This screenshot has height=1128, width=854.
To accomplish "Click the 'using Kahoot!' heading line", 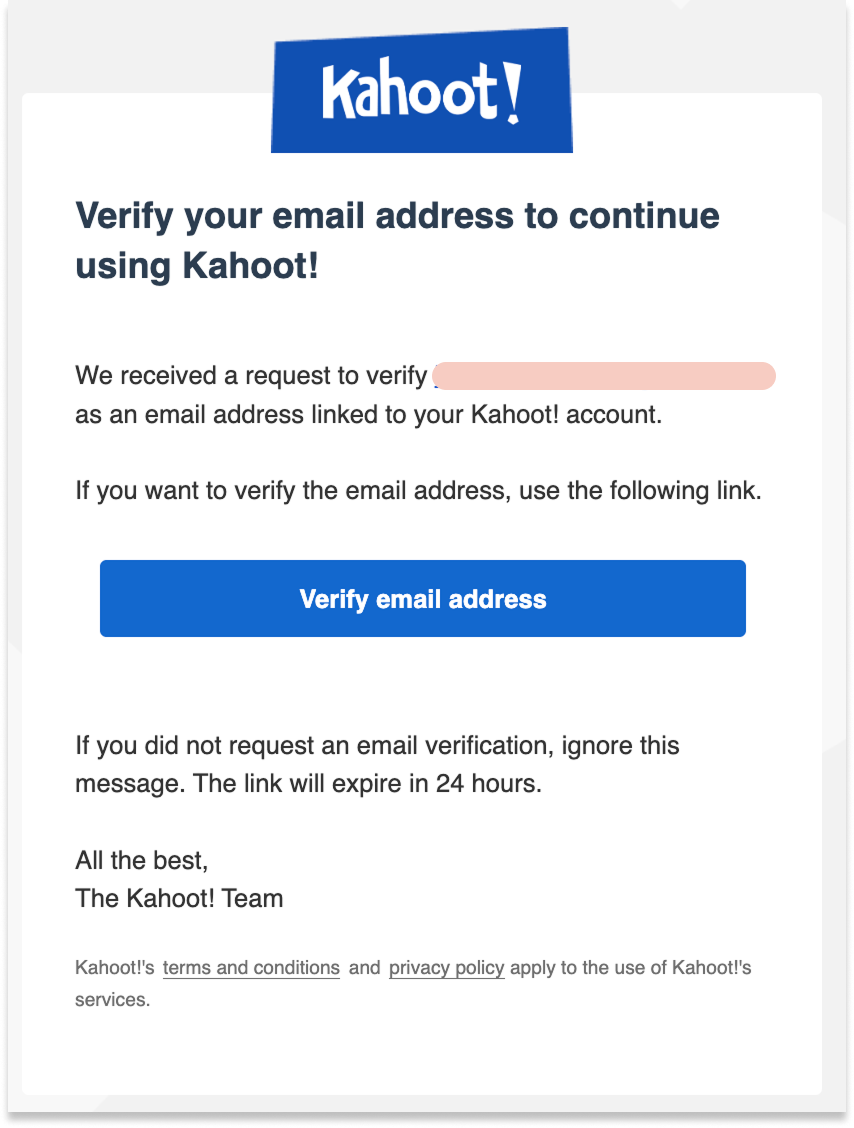I will pyautogui.click(x=196, y=265).
